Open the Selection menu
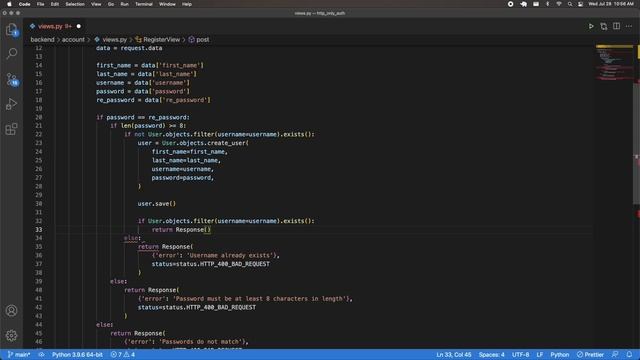 [x=75, y=4]
